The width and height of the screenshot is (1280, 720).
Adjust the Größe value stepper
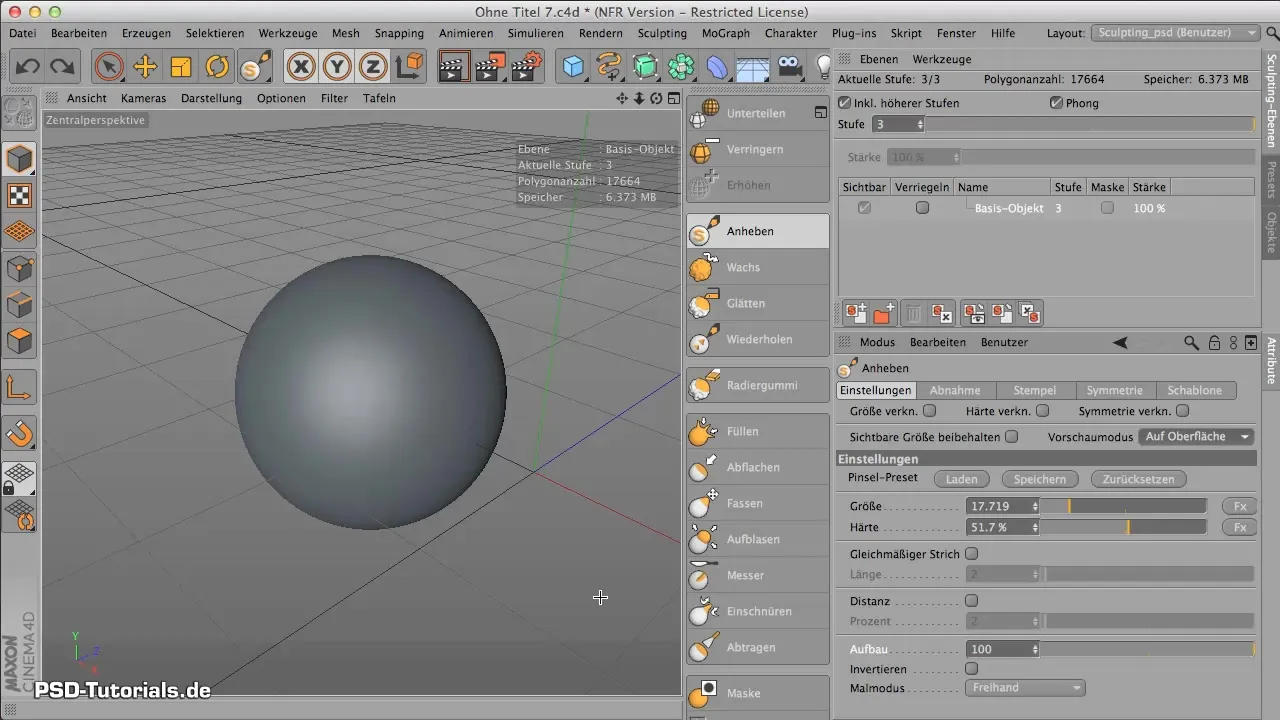[1035, 506]
